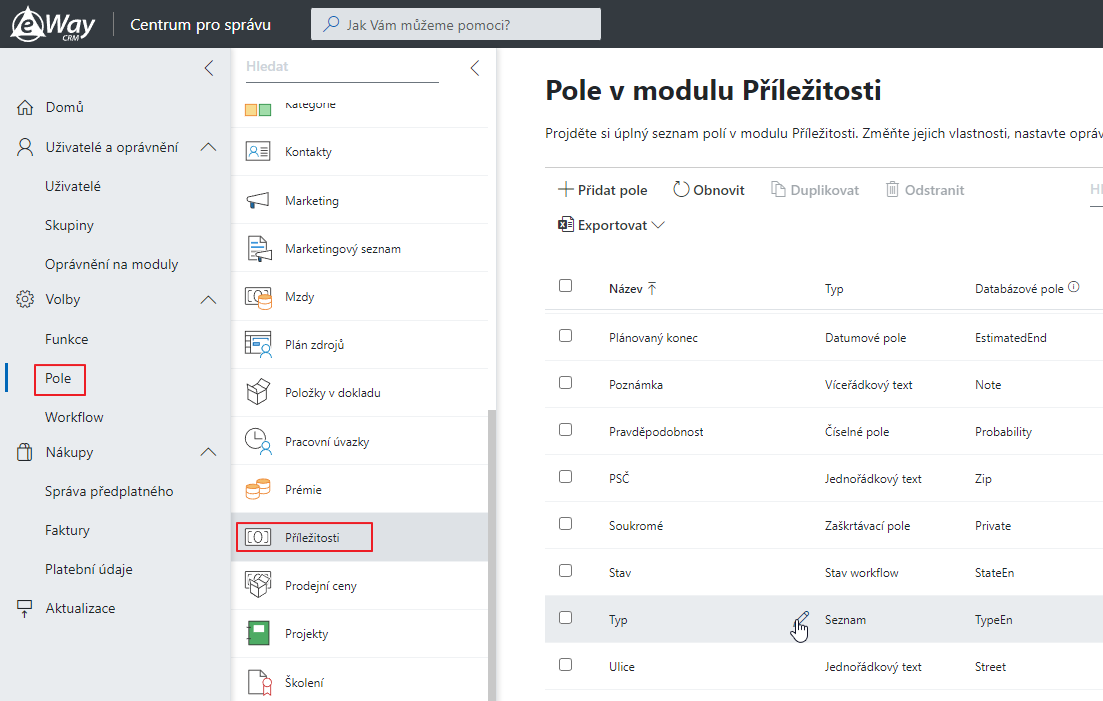Click the EstimatedEnd database field cell
The height and width of the screenshot is (701, 1103).
point(1010,337)
